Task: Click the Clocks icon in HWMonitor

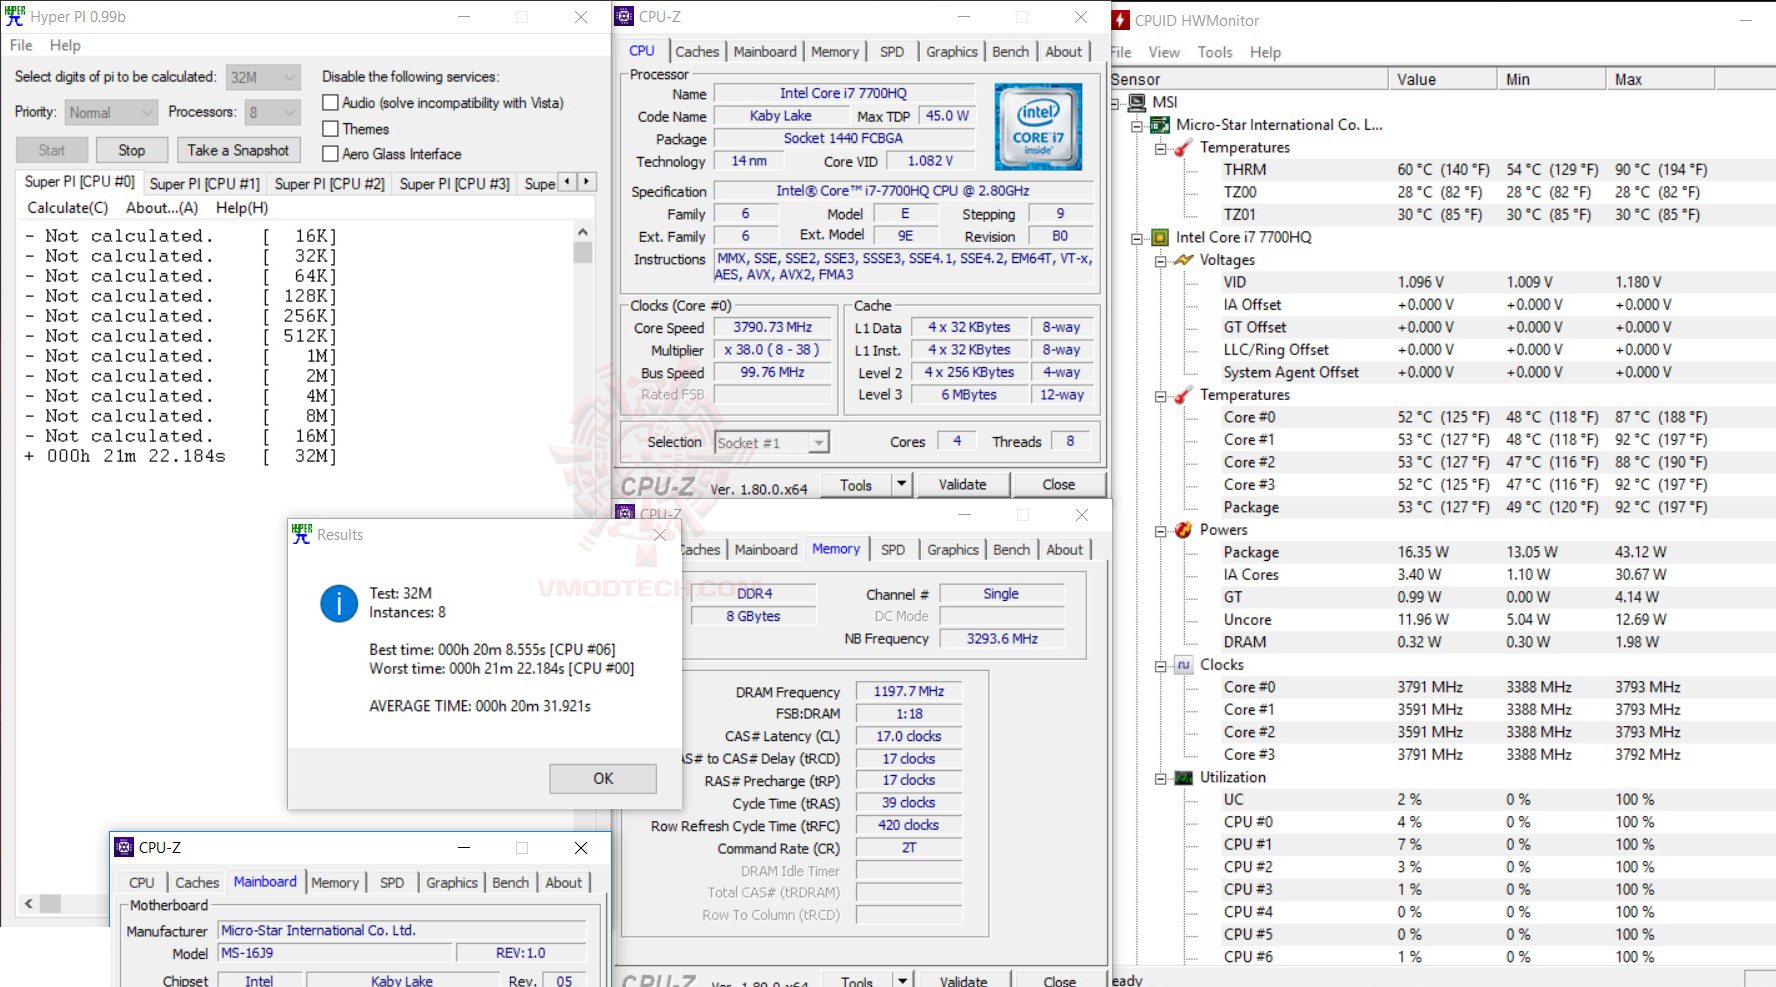Action: pos(1183,665)
